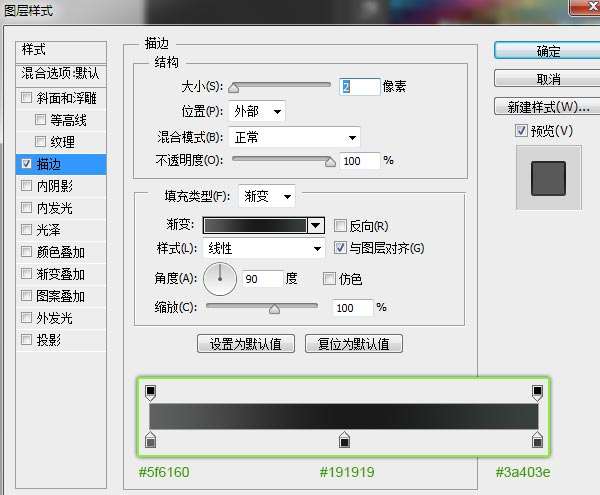Select the left color stop #5f6160
This screenshot has height=495, width=600.
151,440
